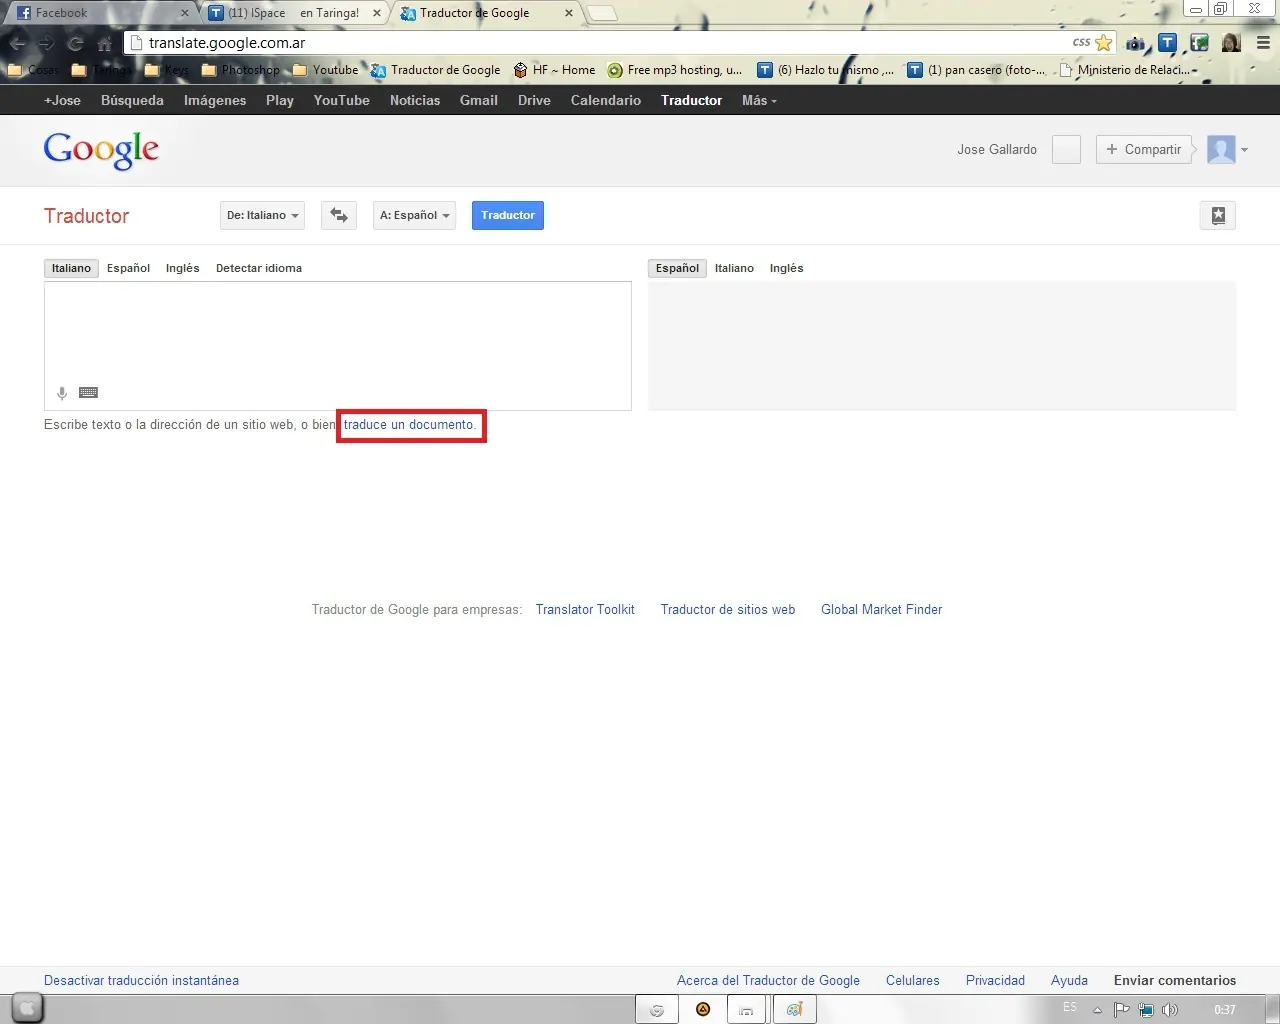
Task: Open the new tab button
Action: pyautogui.click(x=601, y=14)
